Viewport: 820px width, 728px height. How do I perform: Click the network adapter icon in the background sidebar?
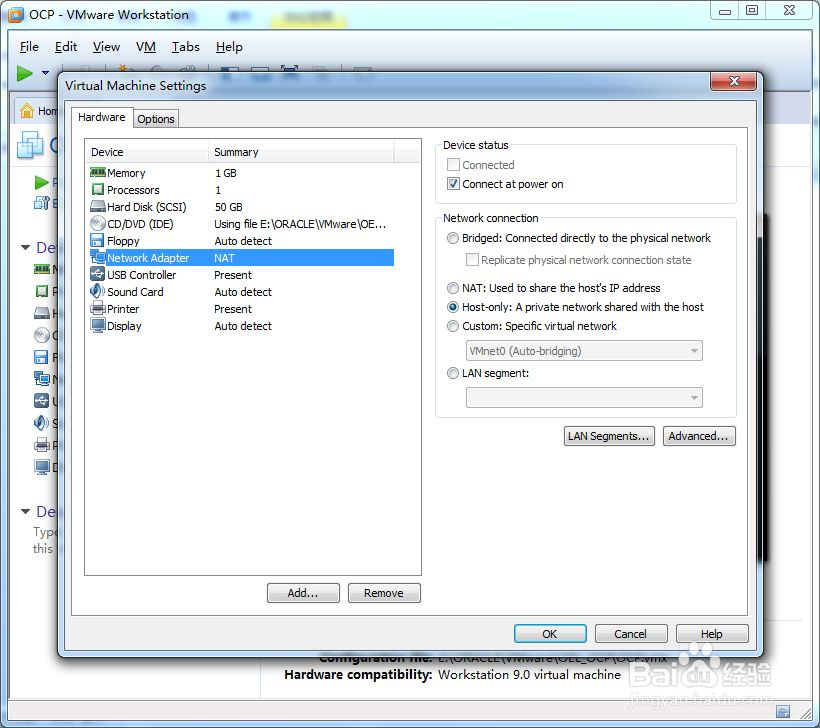(x=42, y=379)
